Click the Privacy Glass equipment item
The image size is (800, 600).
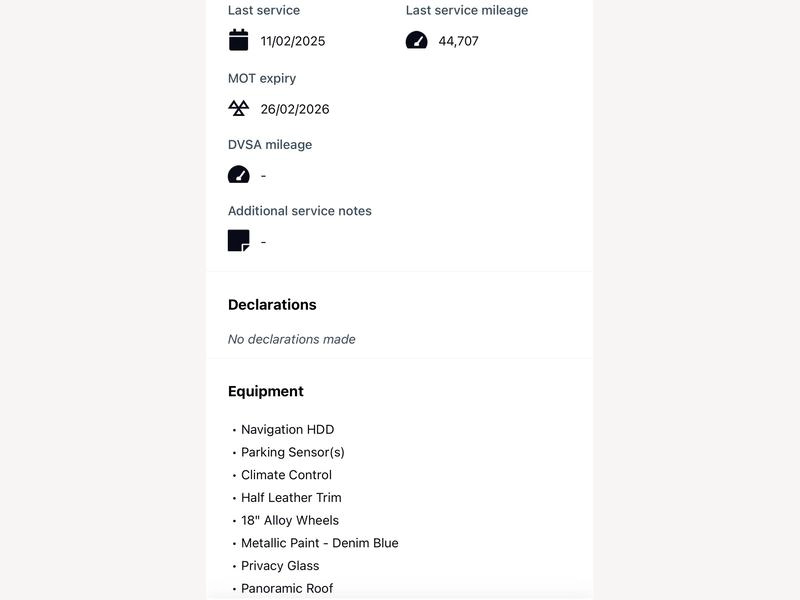(x=280, y=566)
